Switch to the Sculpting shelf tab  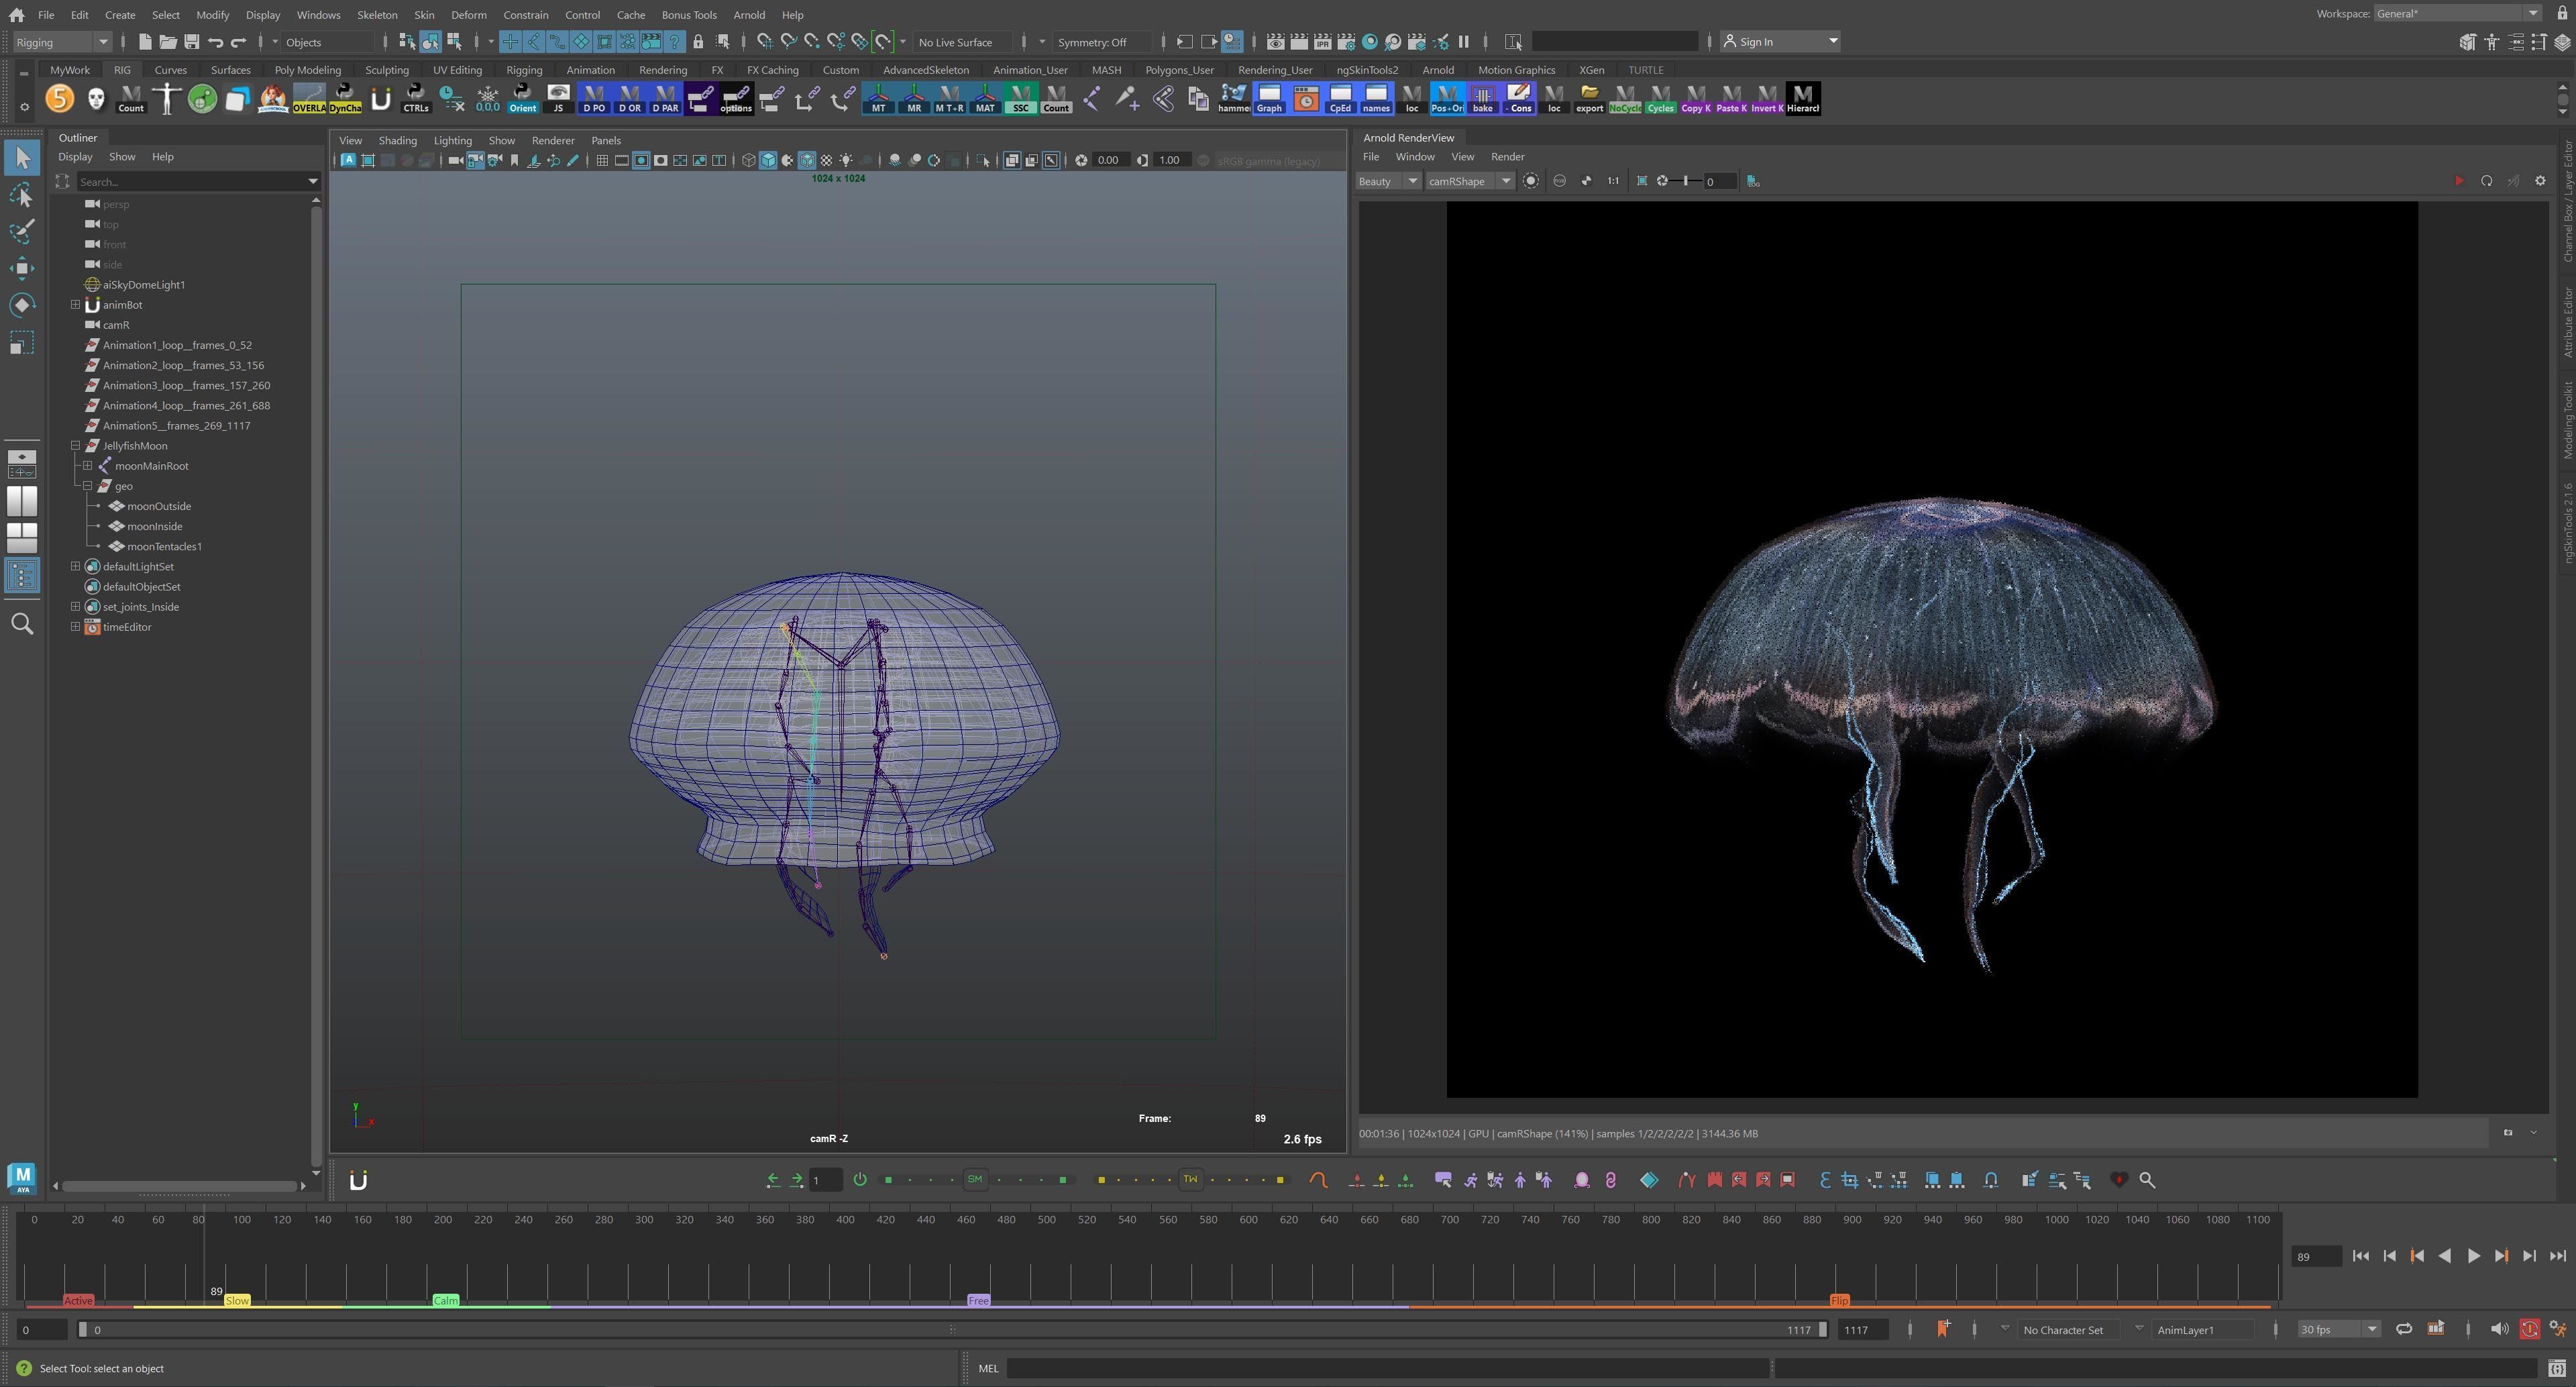click(386, 70)
